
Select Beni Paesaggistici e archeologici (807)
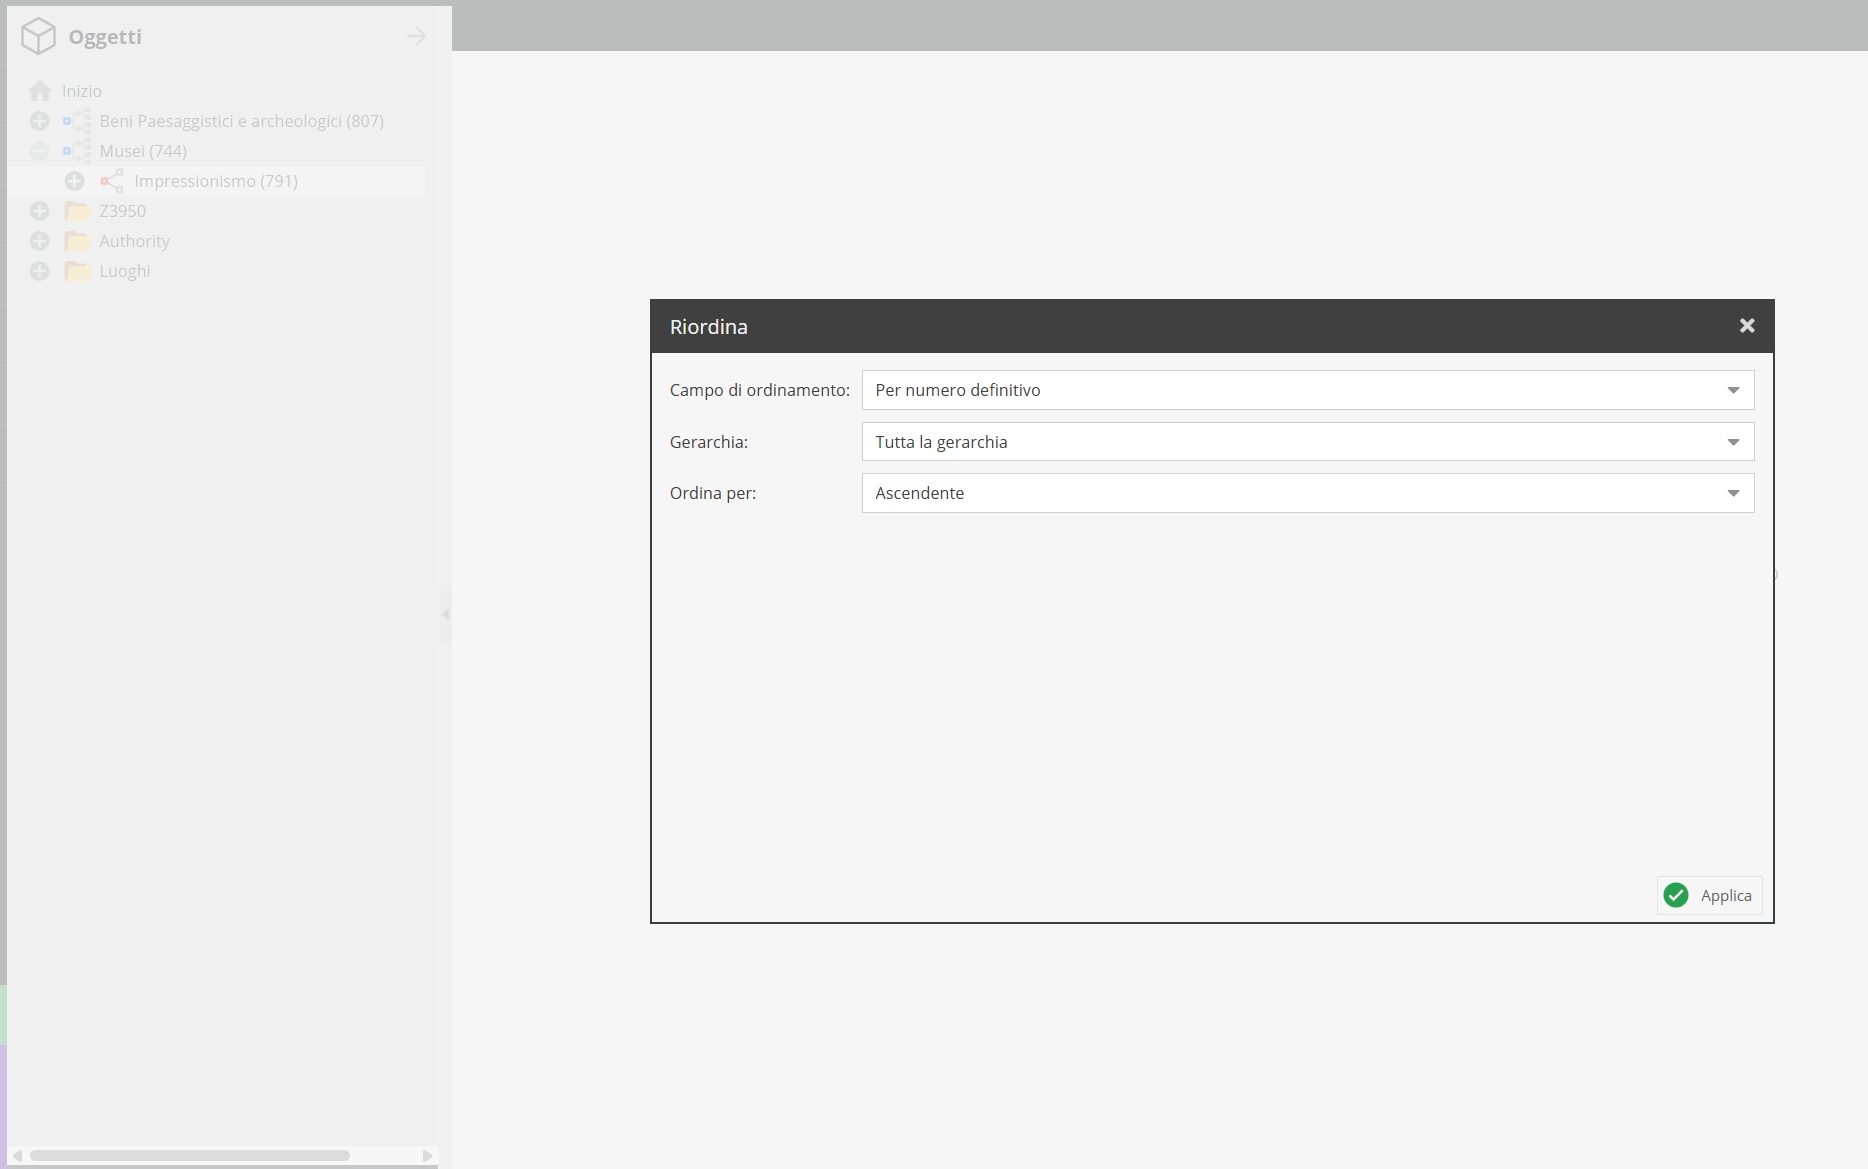[x=241, y=121]
